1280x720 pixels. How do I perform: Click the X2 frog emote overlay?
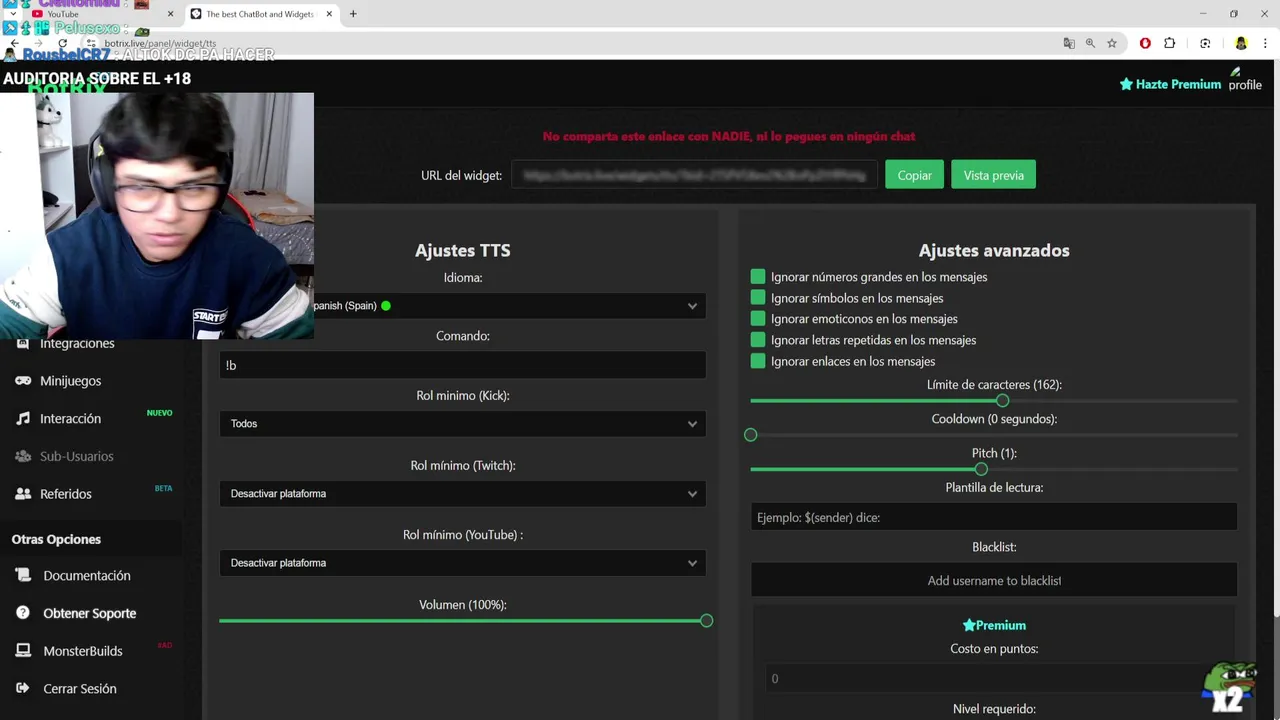1229,688
